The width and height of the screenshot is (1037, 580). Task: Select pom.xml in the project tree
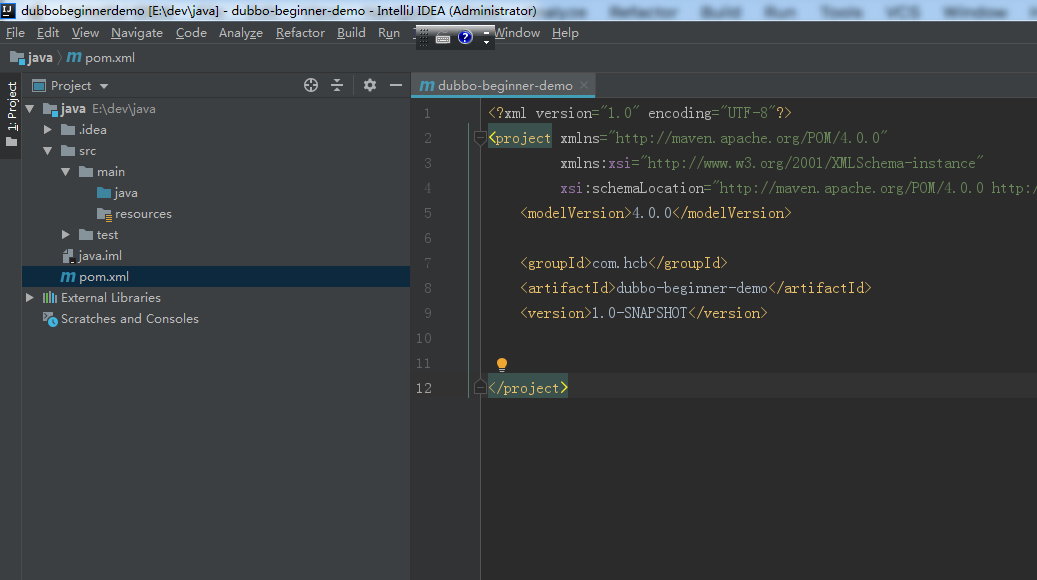pos(216,277)
